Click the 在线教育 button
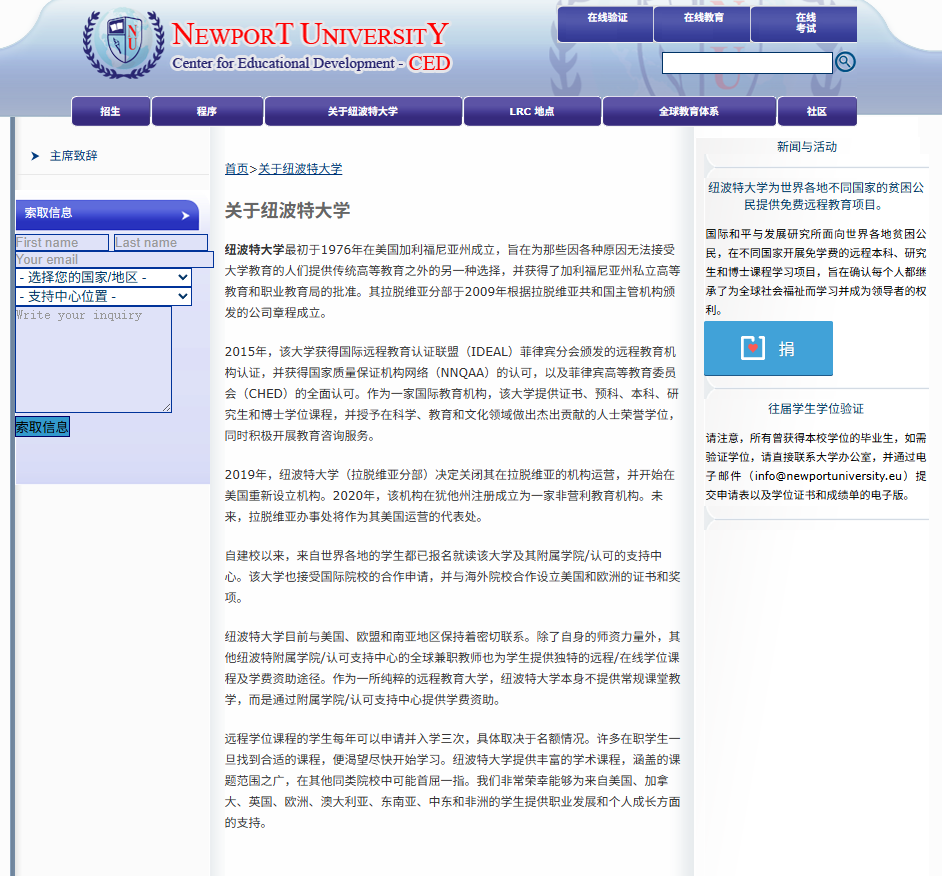Screen dimensions: 942x876 (x=702, y=24)
